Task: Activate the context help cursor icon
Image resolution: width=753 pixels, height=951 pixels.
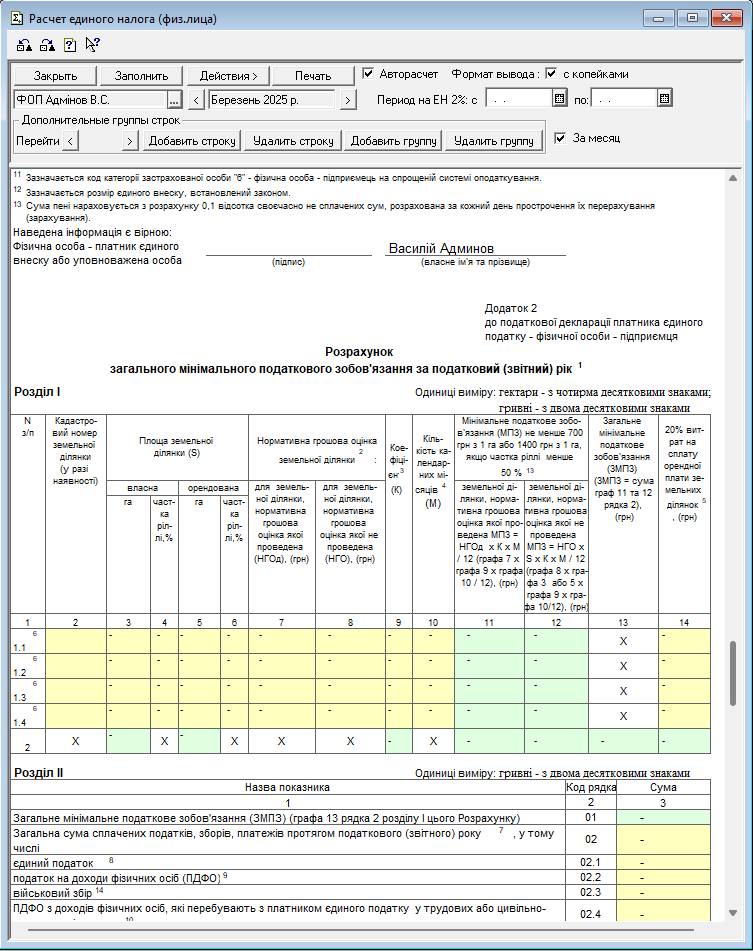Action: pos(92,45)
